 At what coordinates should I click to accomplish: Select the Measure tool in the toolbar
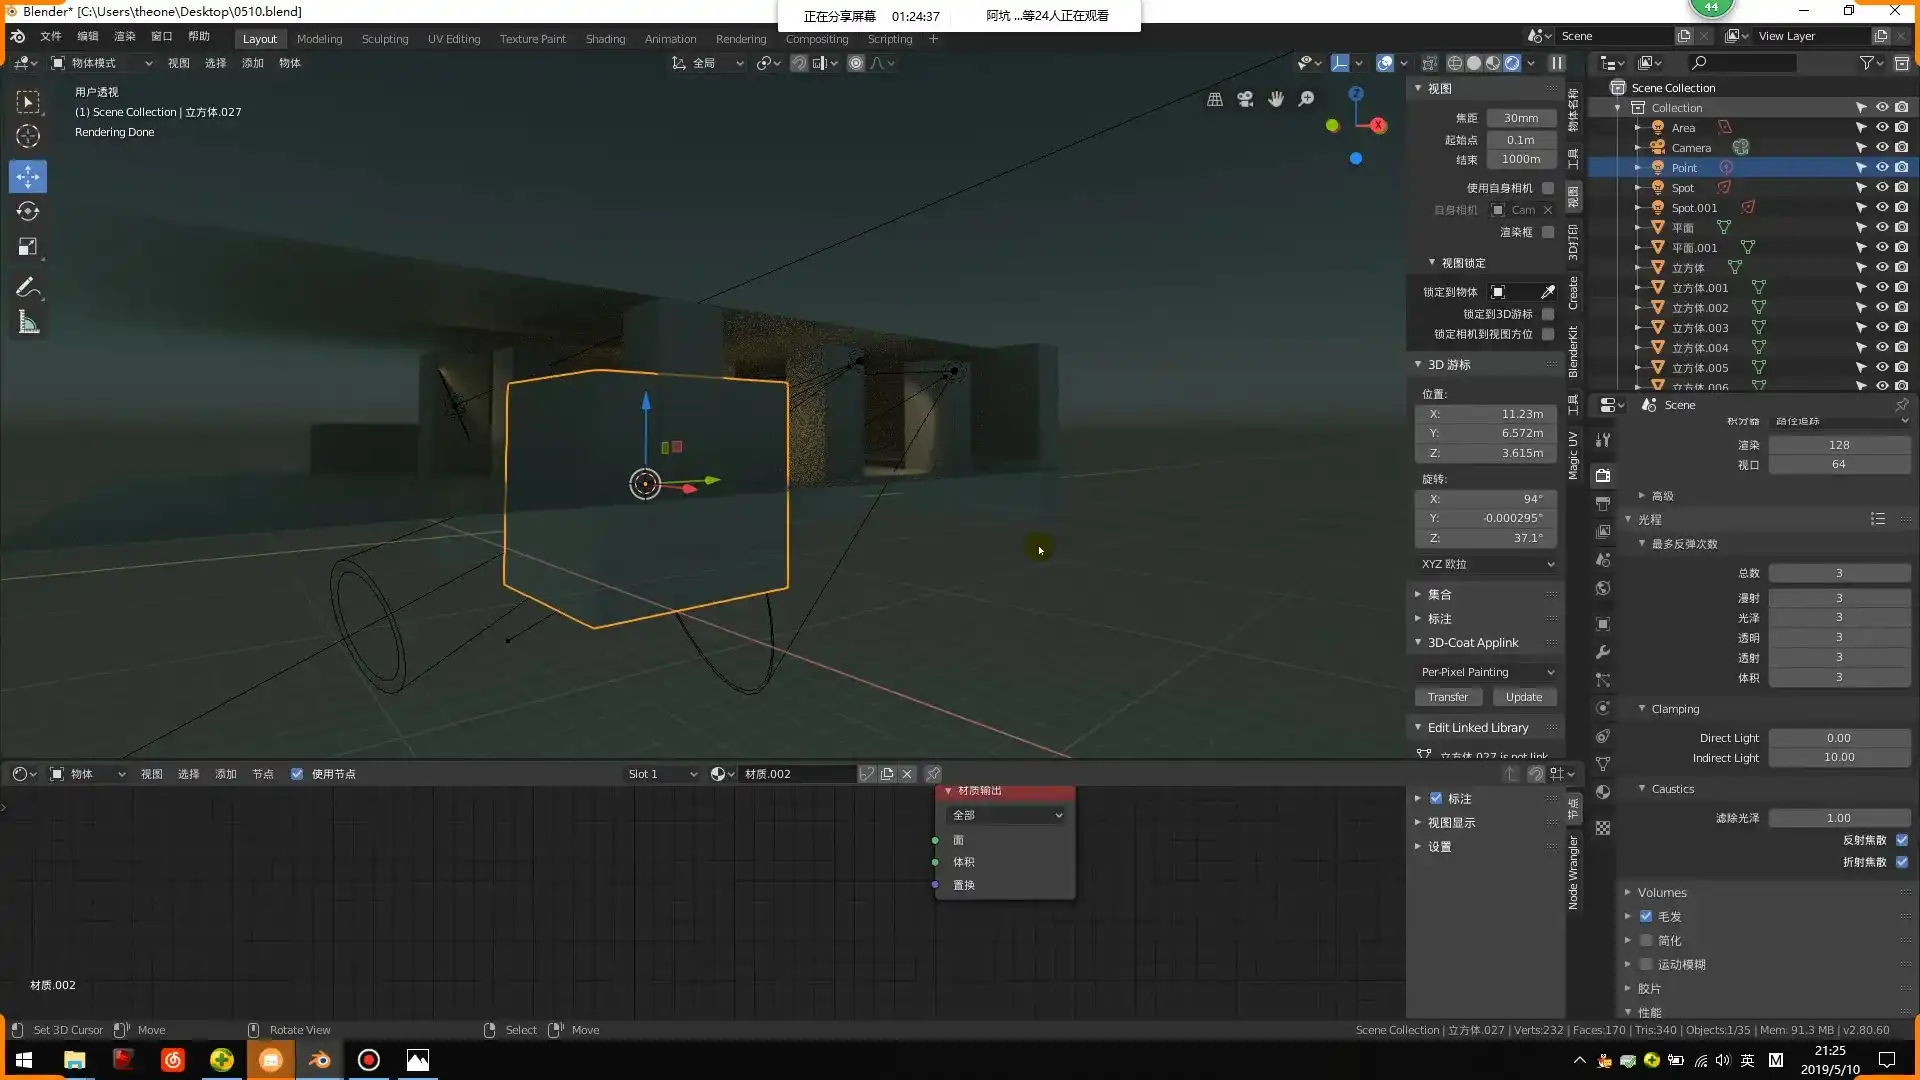click(x=28, y=323)
